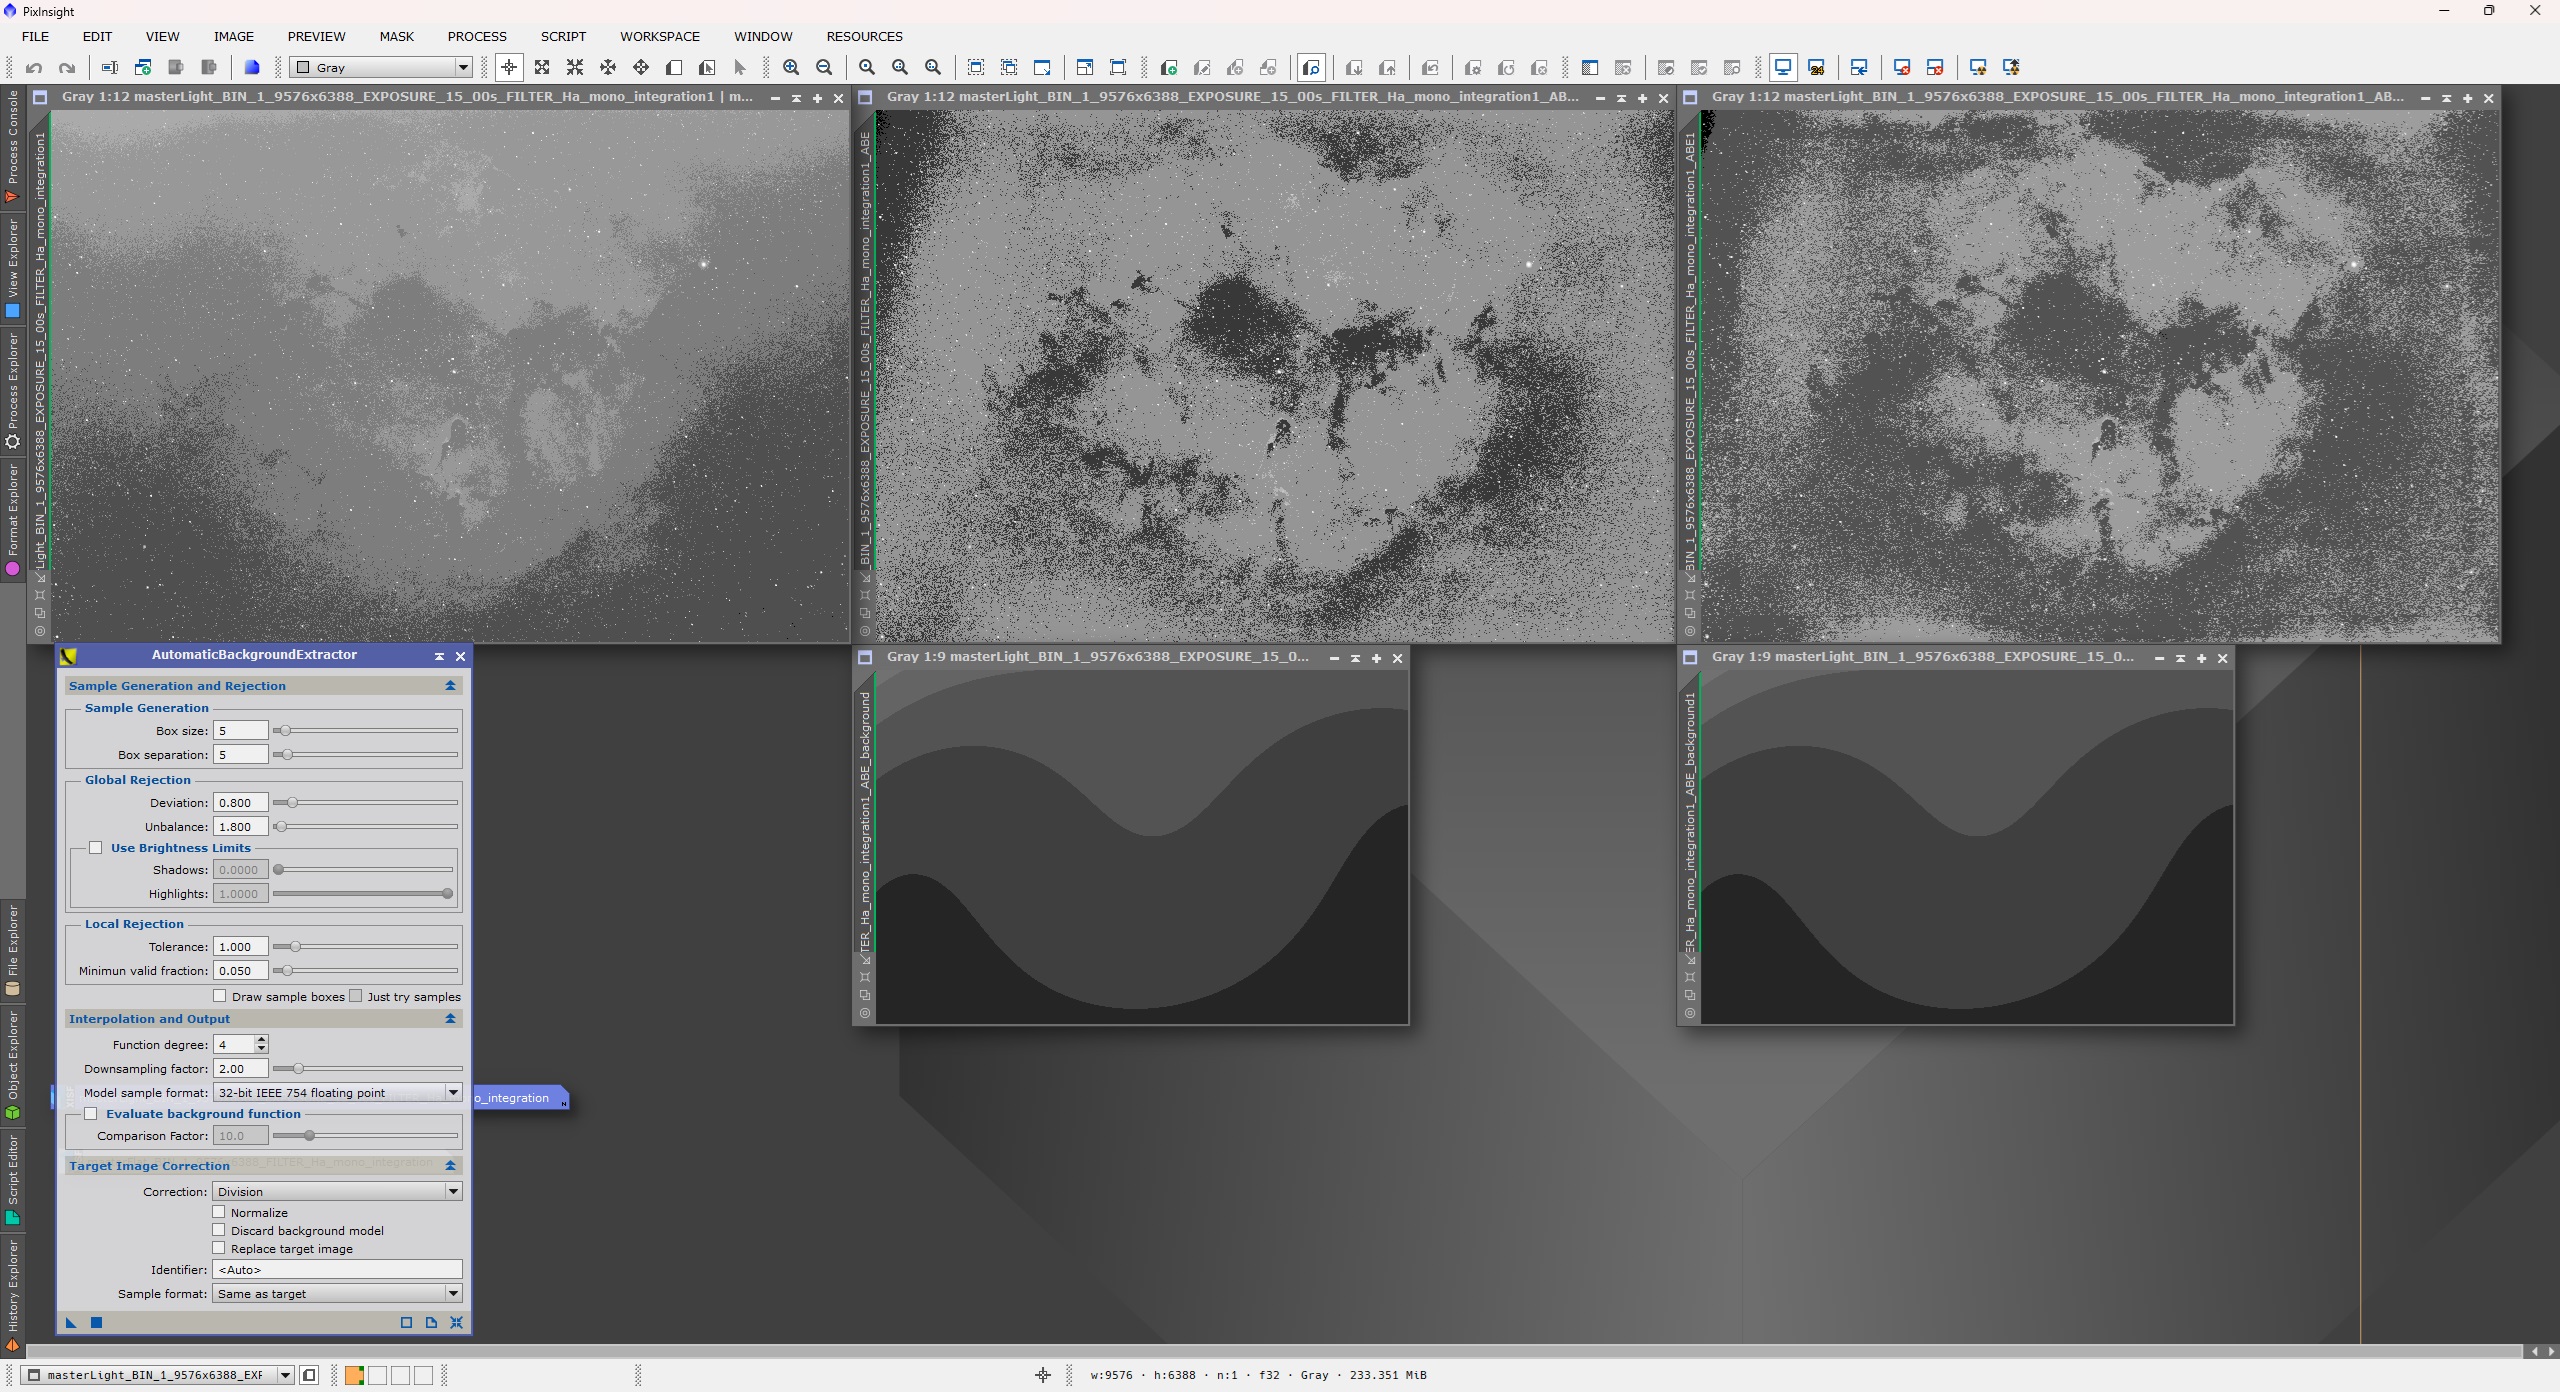Select the Readout mode crosshair tool

tap(509, 68)
